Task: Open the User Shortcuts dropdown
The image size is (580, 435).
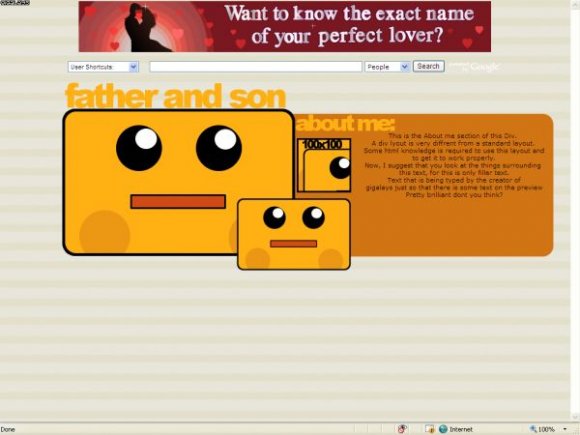Action: coord(103,67)
